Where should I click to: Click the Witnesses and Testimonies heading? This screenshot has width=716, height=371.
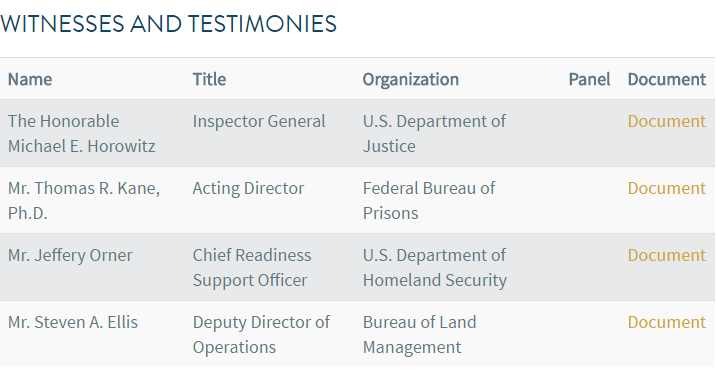pyautogui.click(x=168, y=24)
